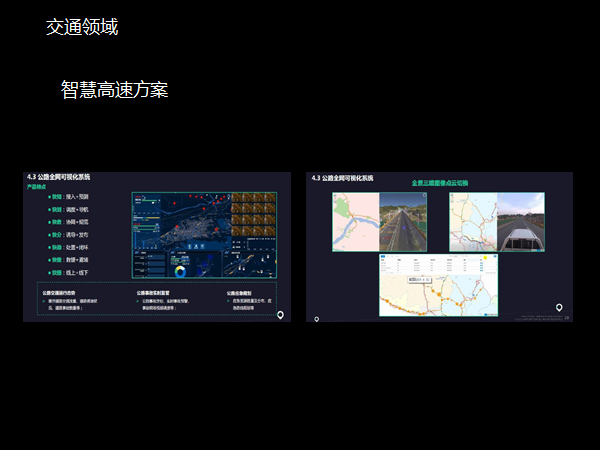Click the location pin icon on left slide
Screen dimensions: 600x450
coord(280,315)
